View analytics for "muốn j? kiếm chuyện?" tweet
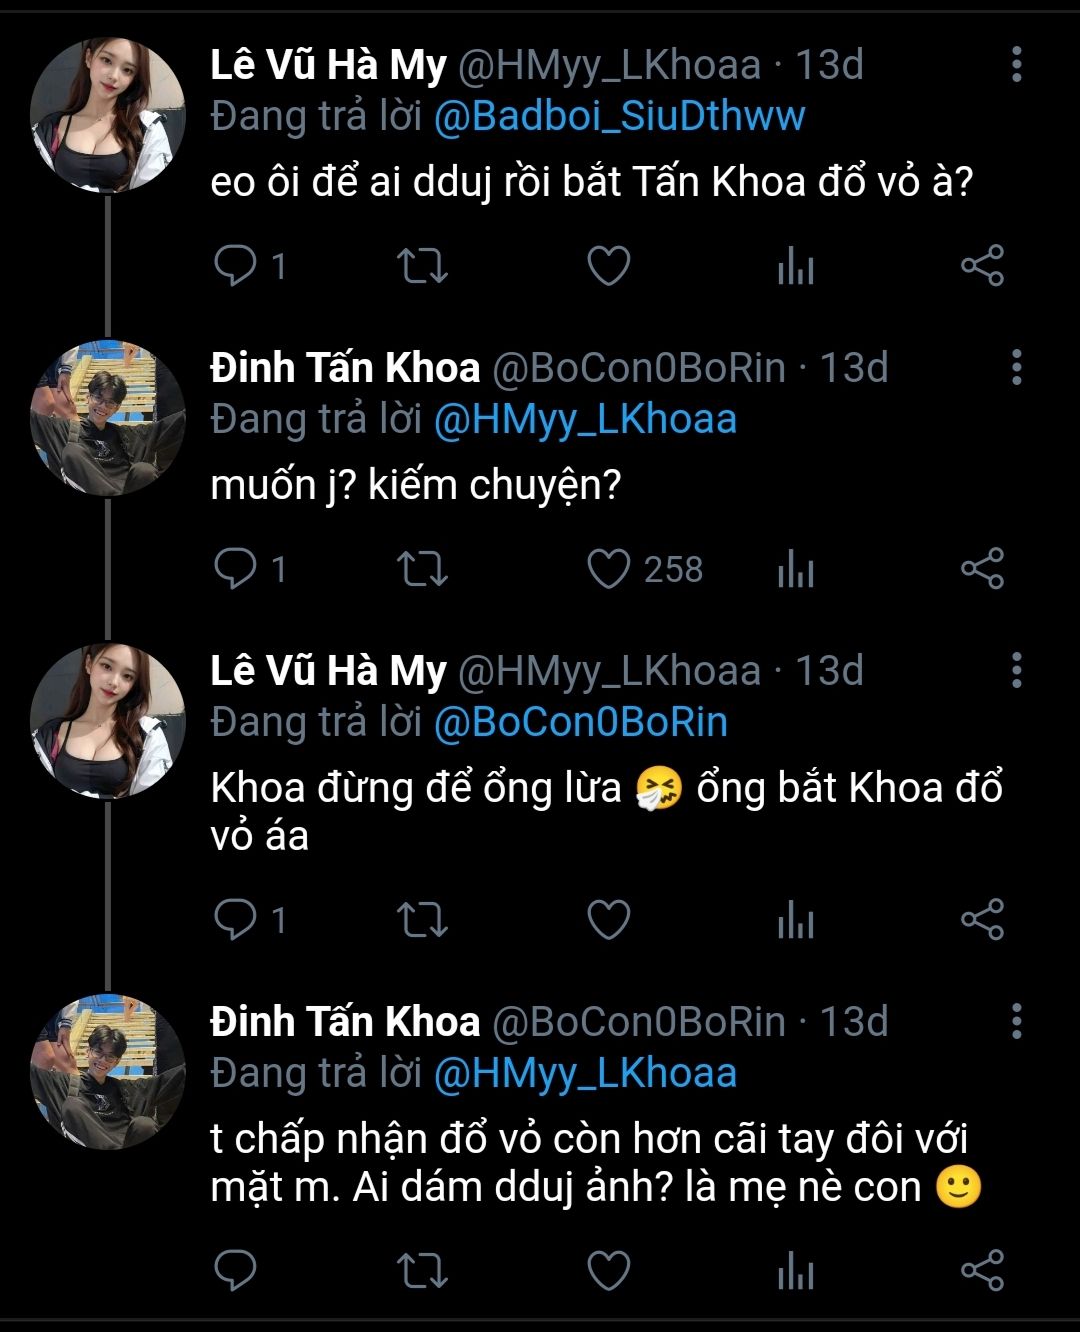Image resolution: width=1080 pixels, height=1332 pixels. tap(796, 569)
